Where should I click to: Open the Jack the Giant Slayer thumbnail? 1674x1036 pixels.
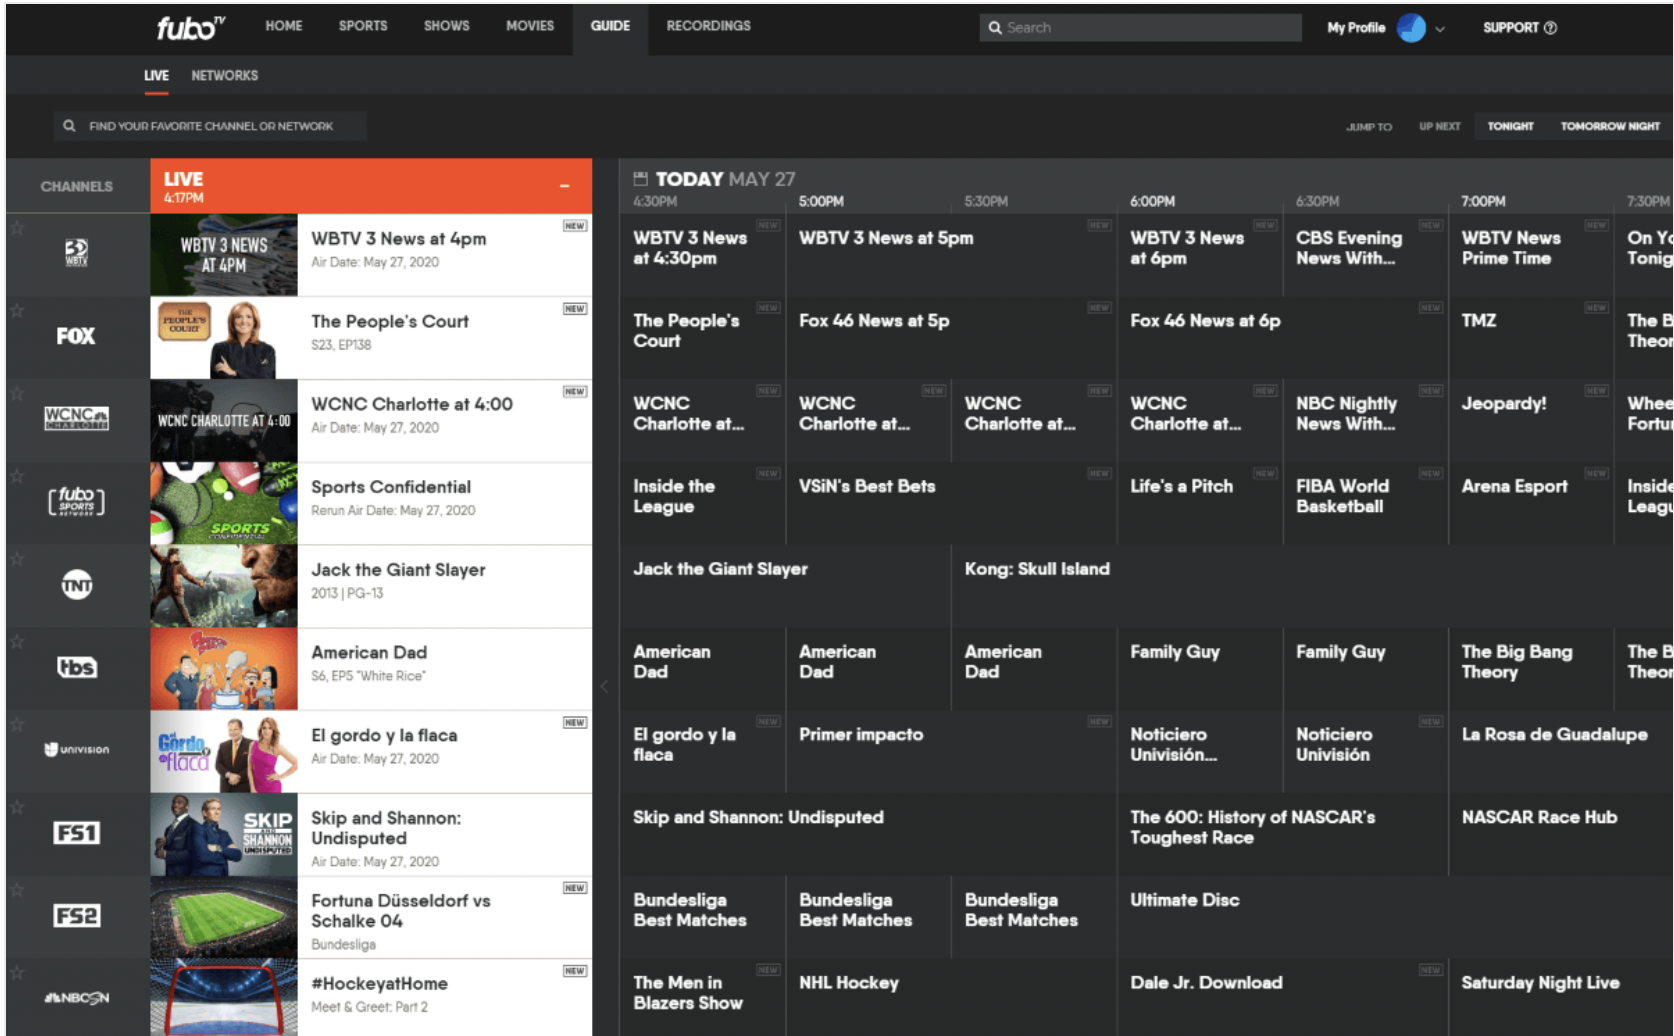(224, 586)
